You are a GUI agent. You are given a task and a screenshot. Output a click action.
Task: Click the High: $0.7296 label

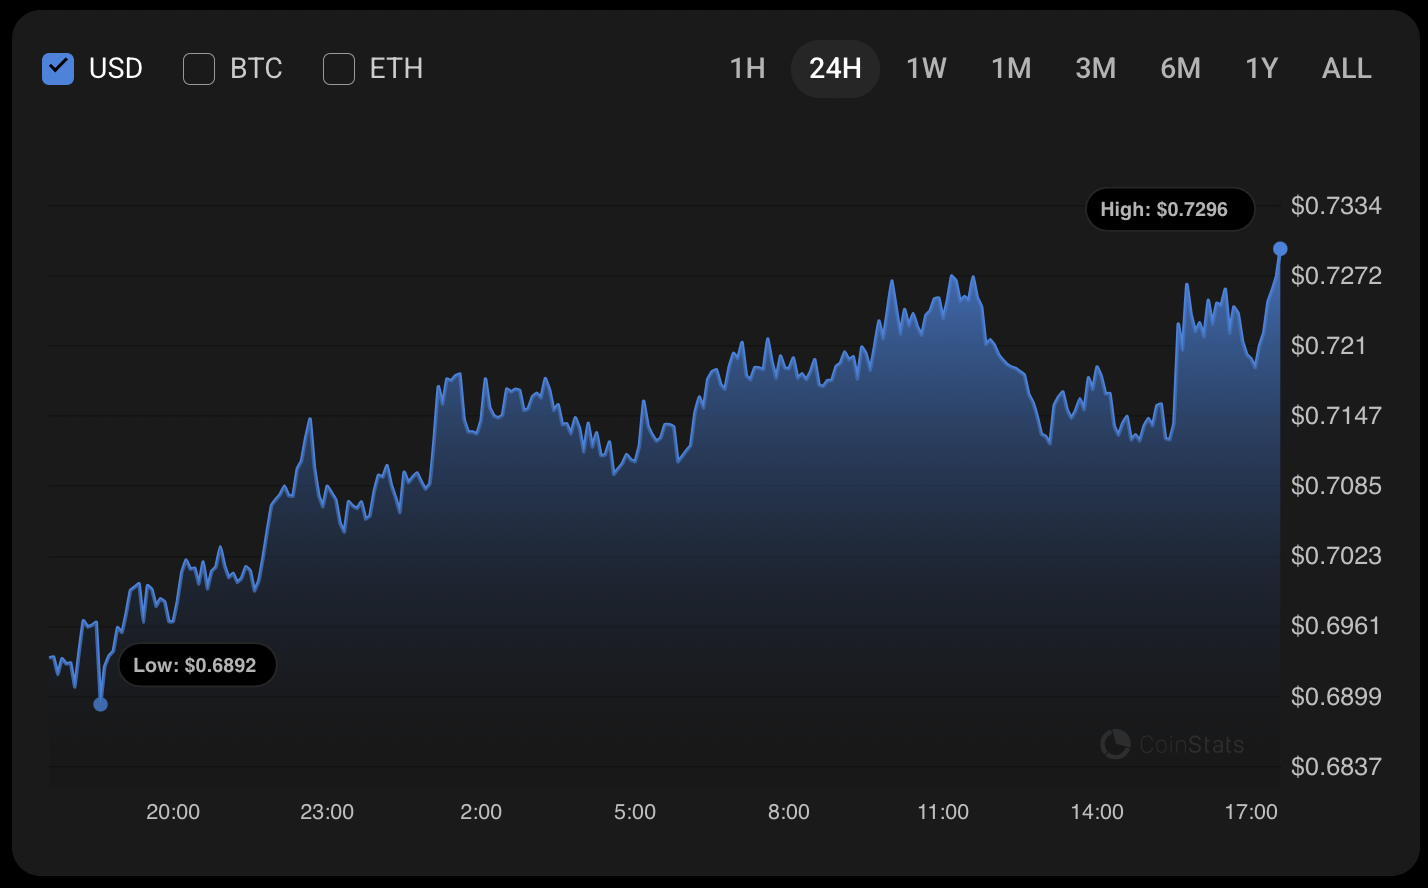pyautogui.click(x=1169, y=210)
